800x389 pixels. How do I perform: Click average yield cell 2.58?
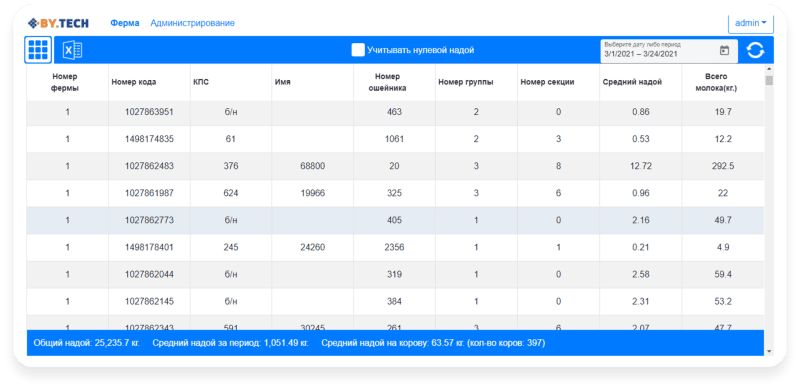640,275
